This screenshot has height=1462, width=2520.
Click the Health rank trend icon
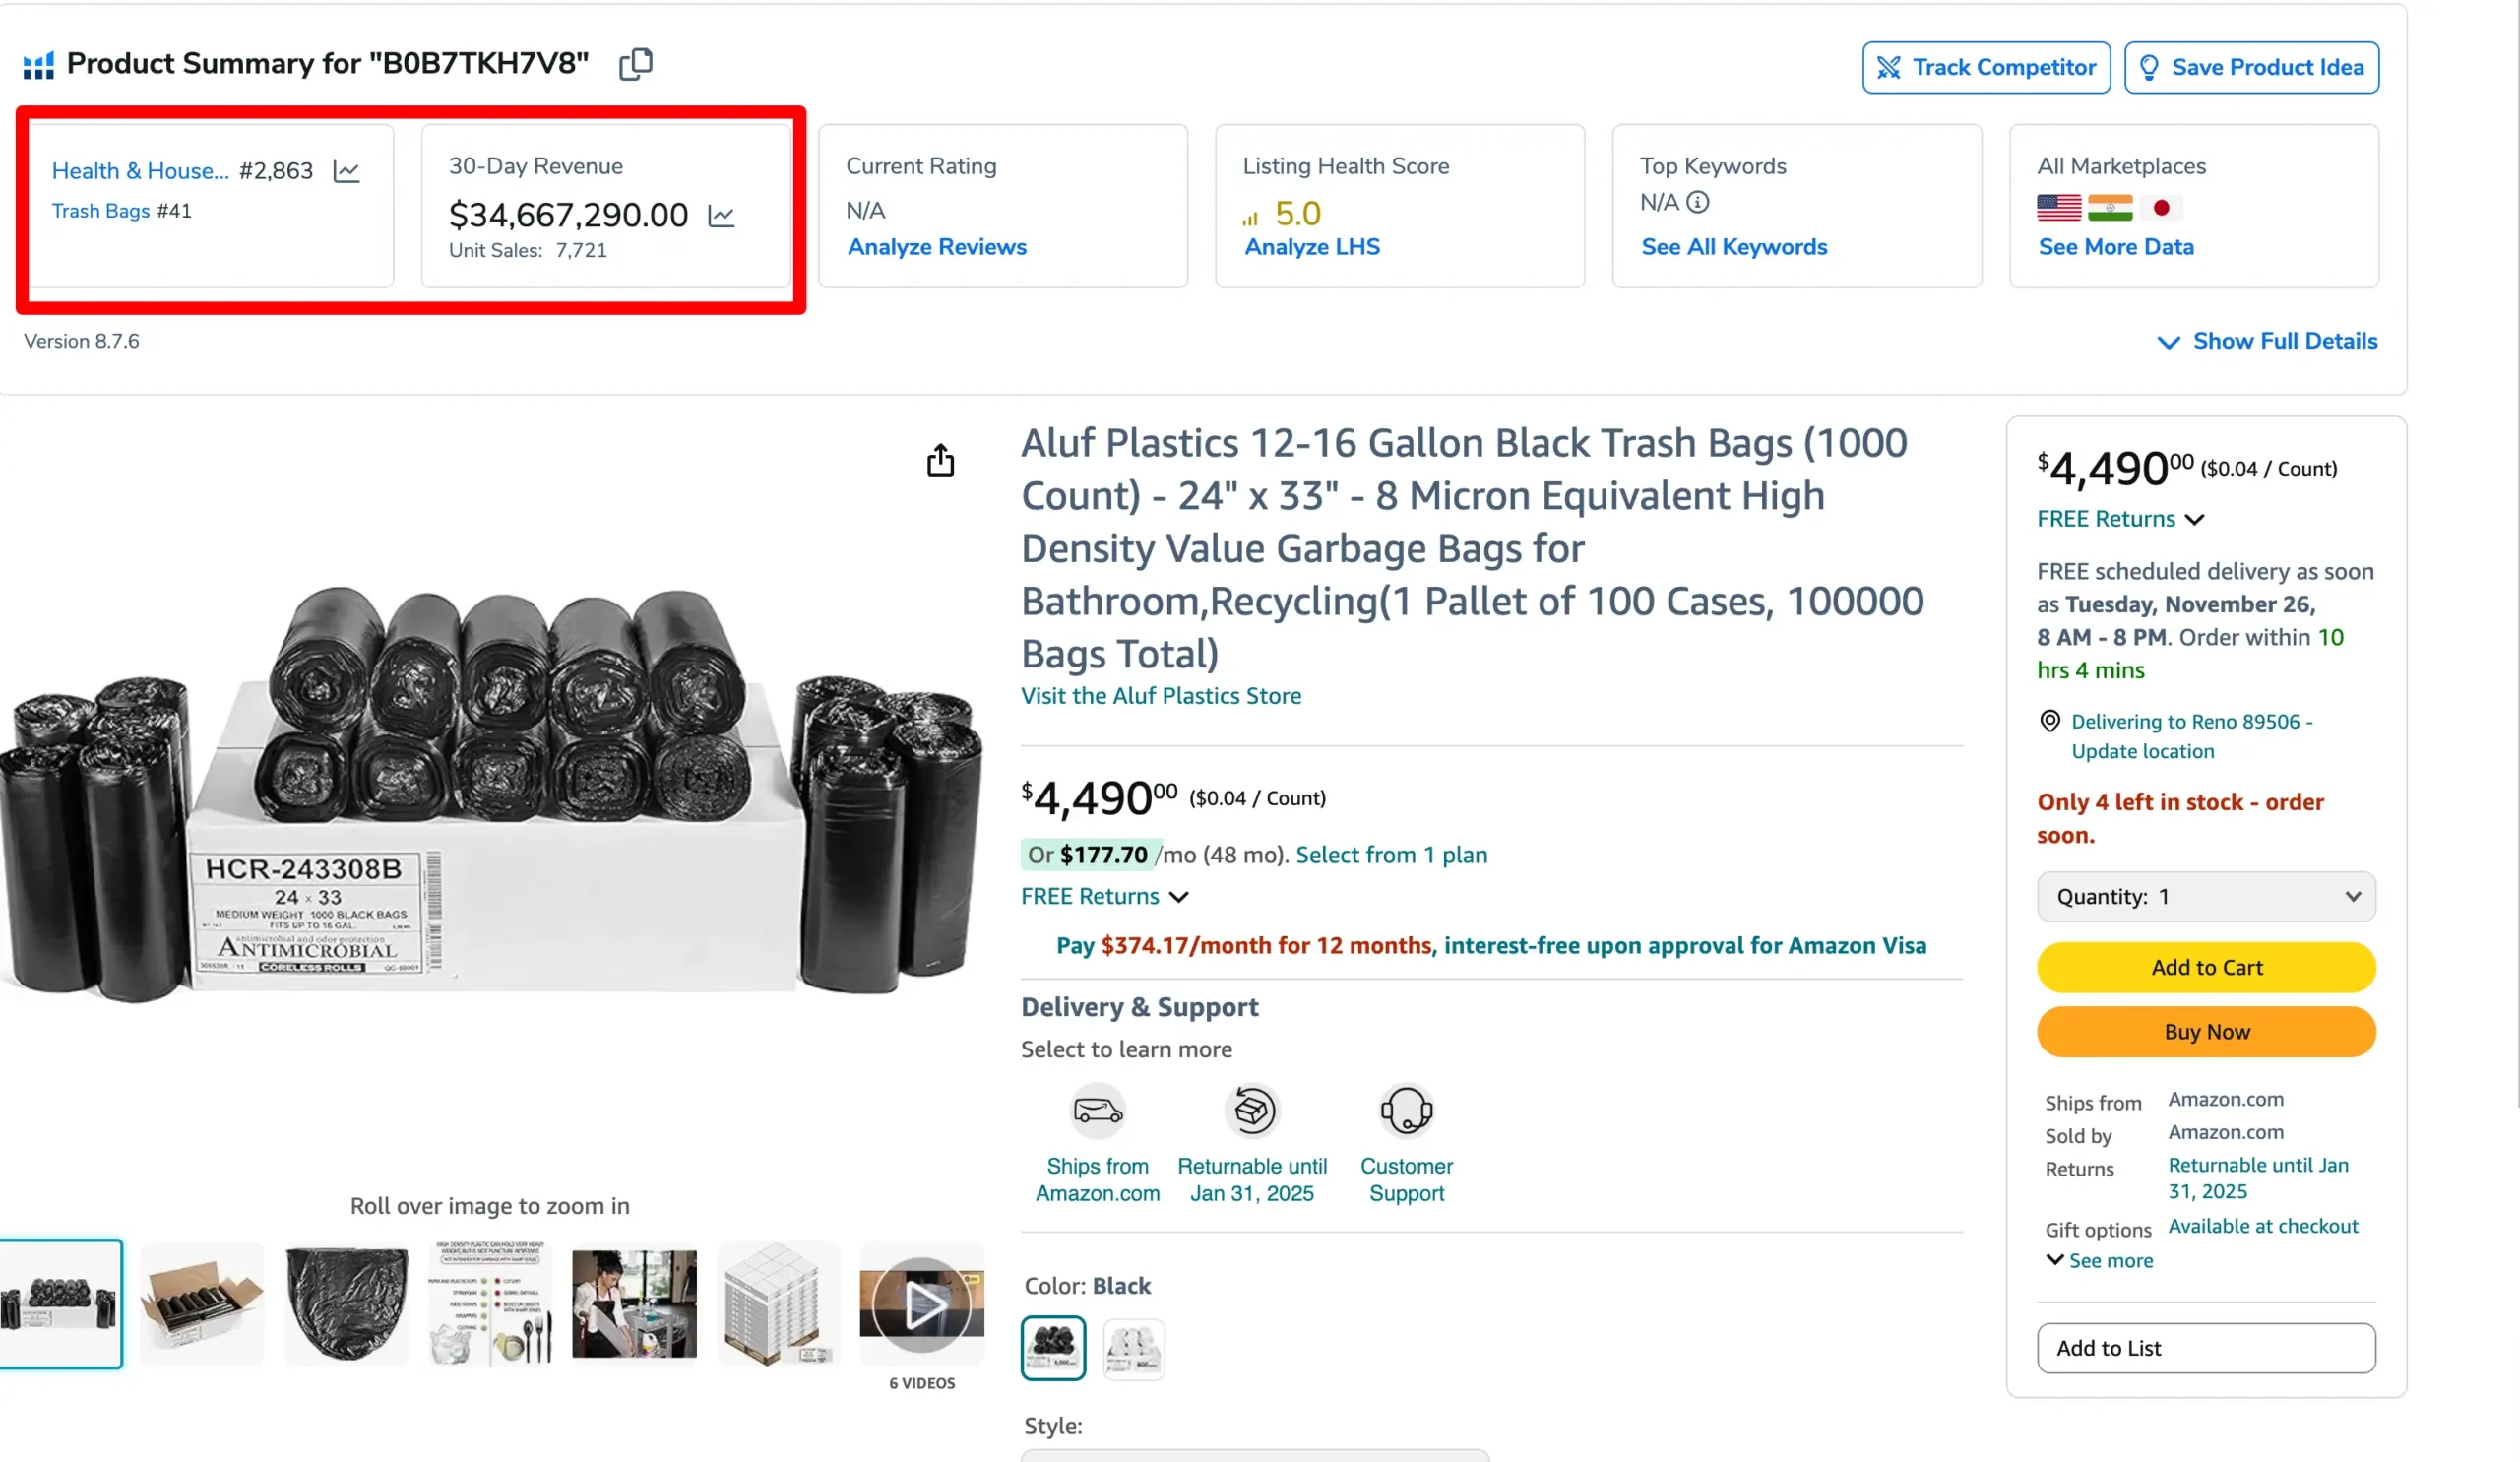[346, 168]
